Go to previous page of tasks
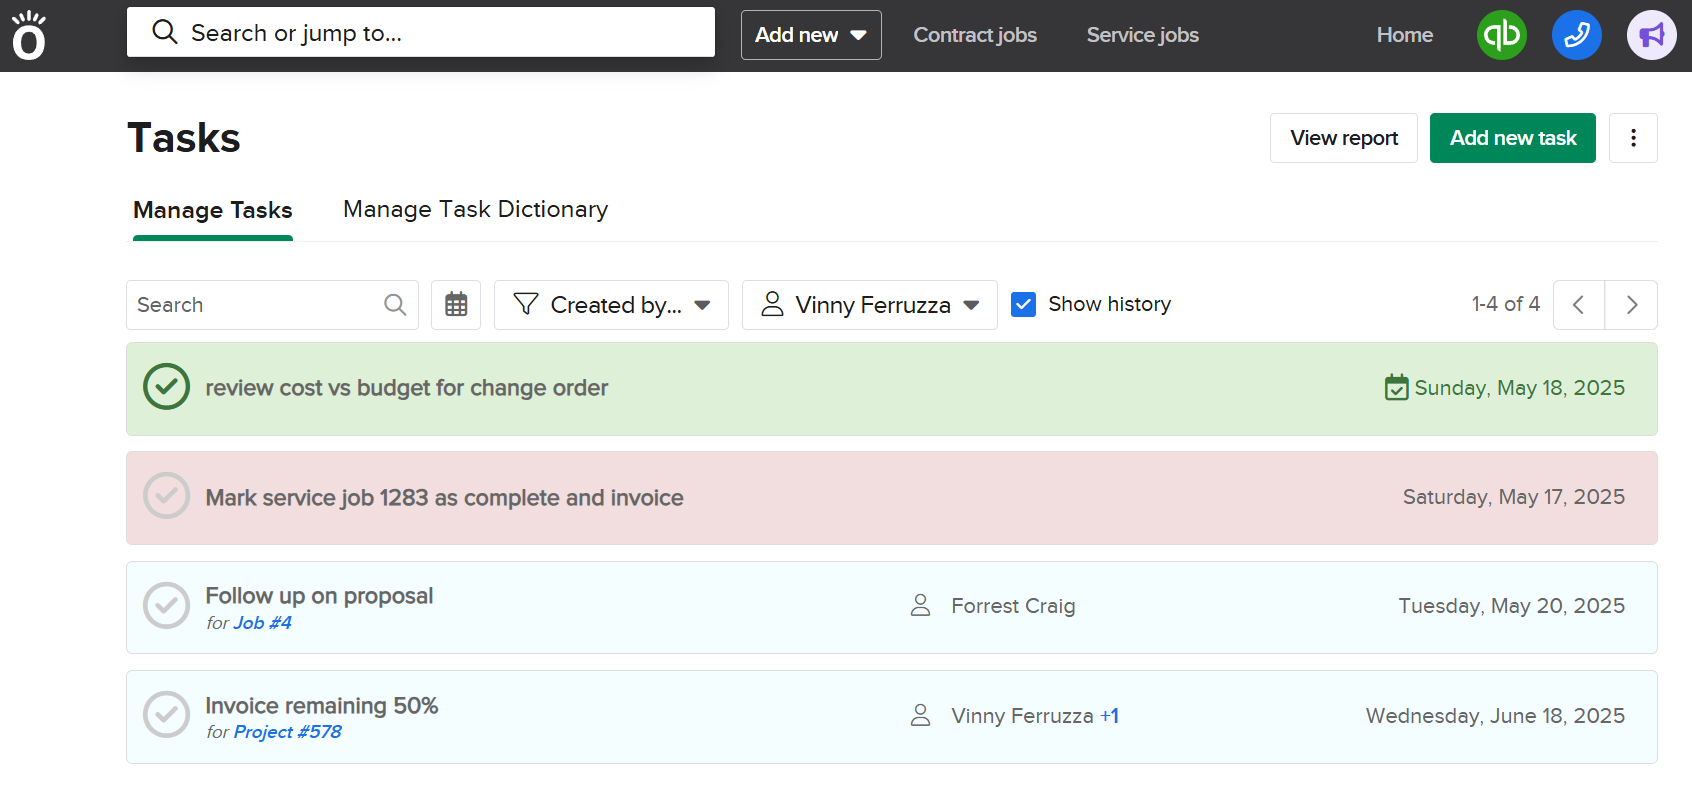 [1579, 305]
